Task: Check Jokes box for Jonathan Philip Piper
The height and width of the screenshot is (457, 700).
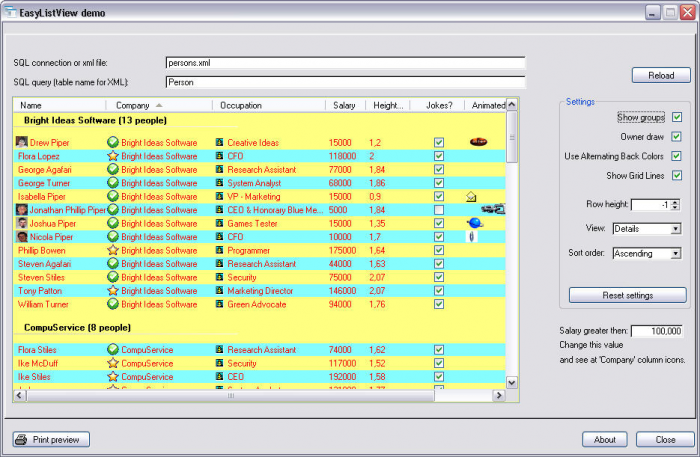Action: (439, 210)
